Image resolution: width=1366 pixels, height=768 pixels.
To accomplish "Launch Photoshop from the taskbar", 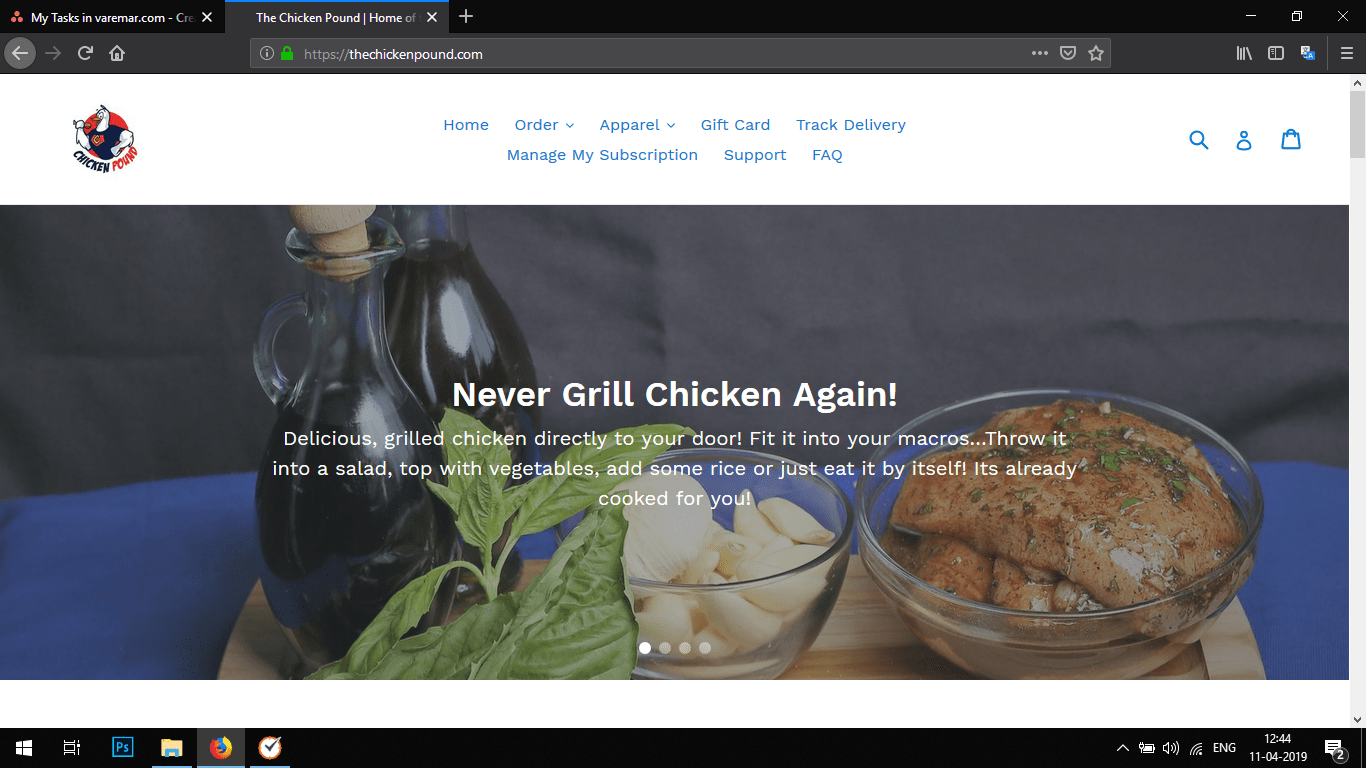I will 123,747.
